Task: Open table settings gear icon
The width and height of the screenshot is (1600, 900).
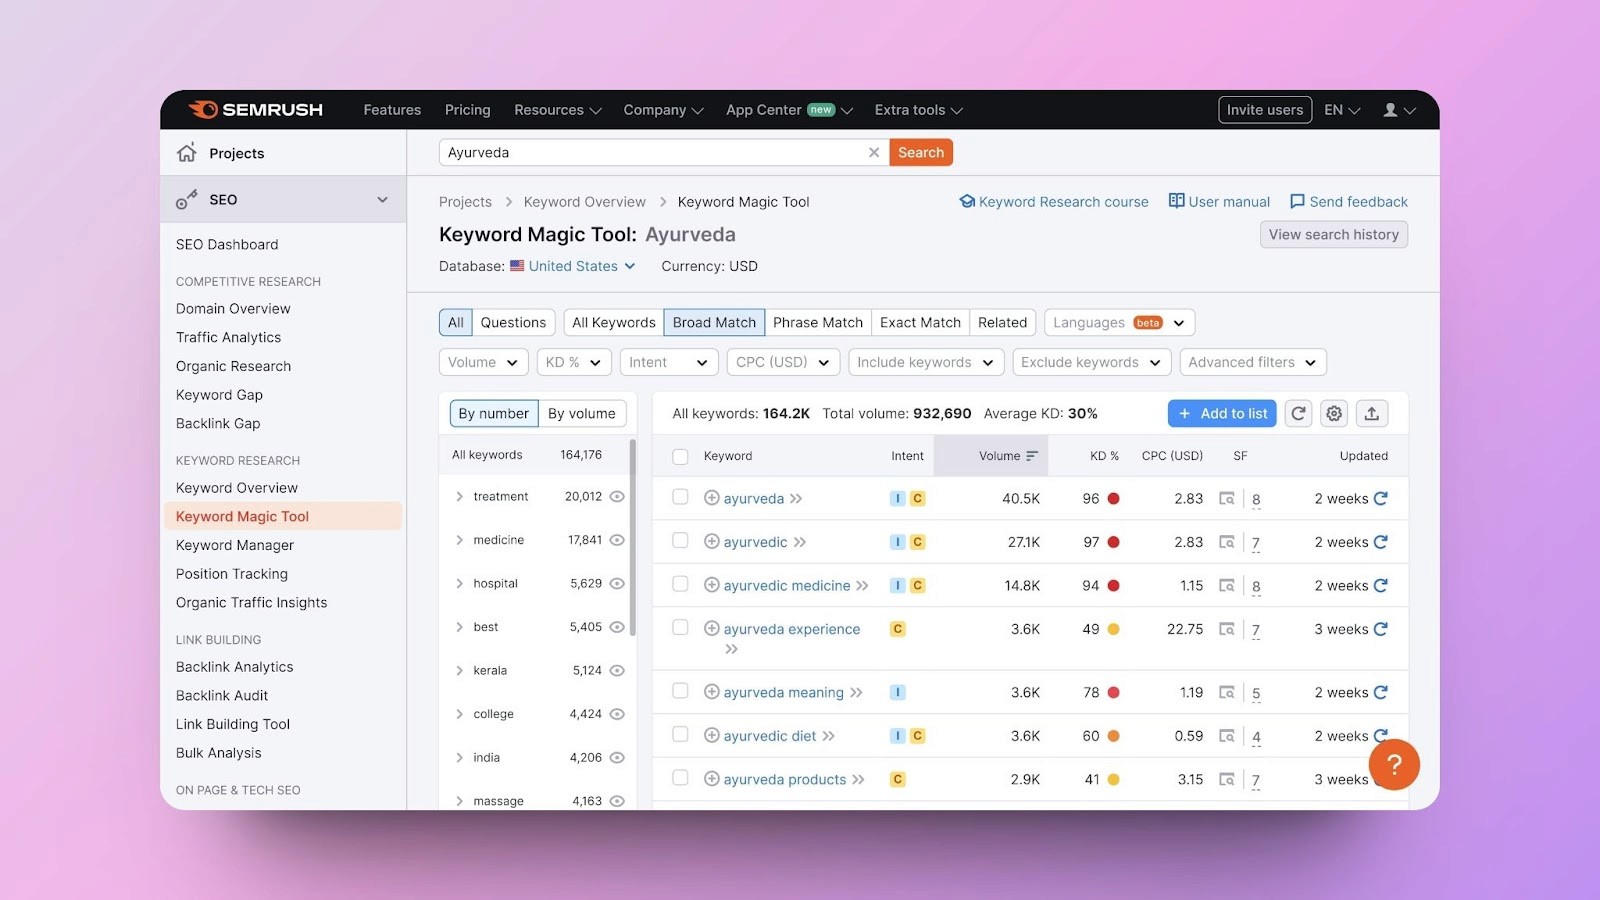Action: tap(1334, 413)
